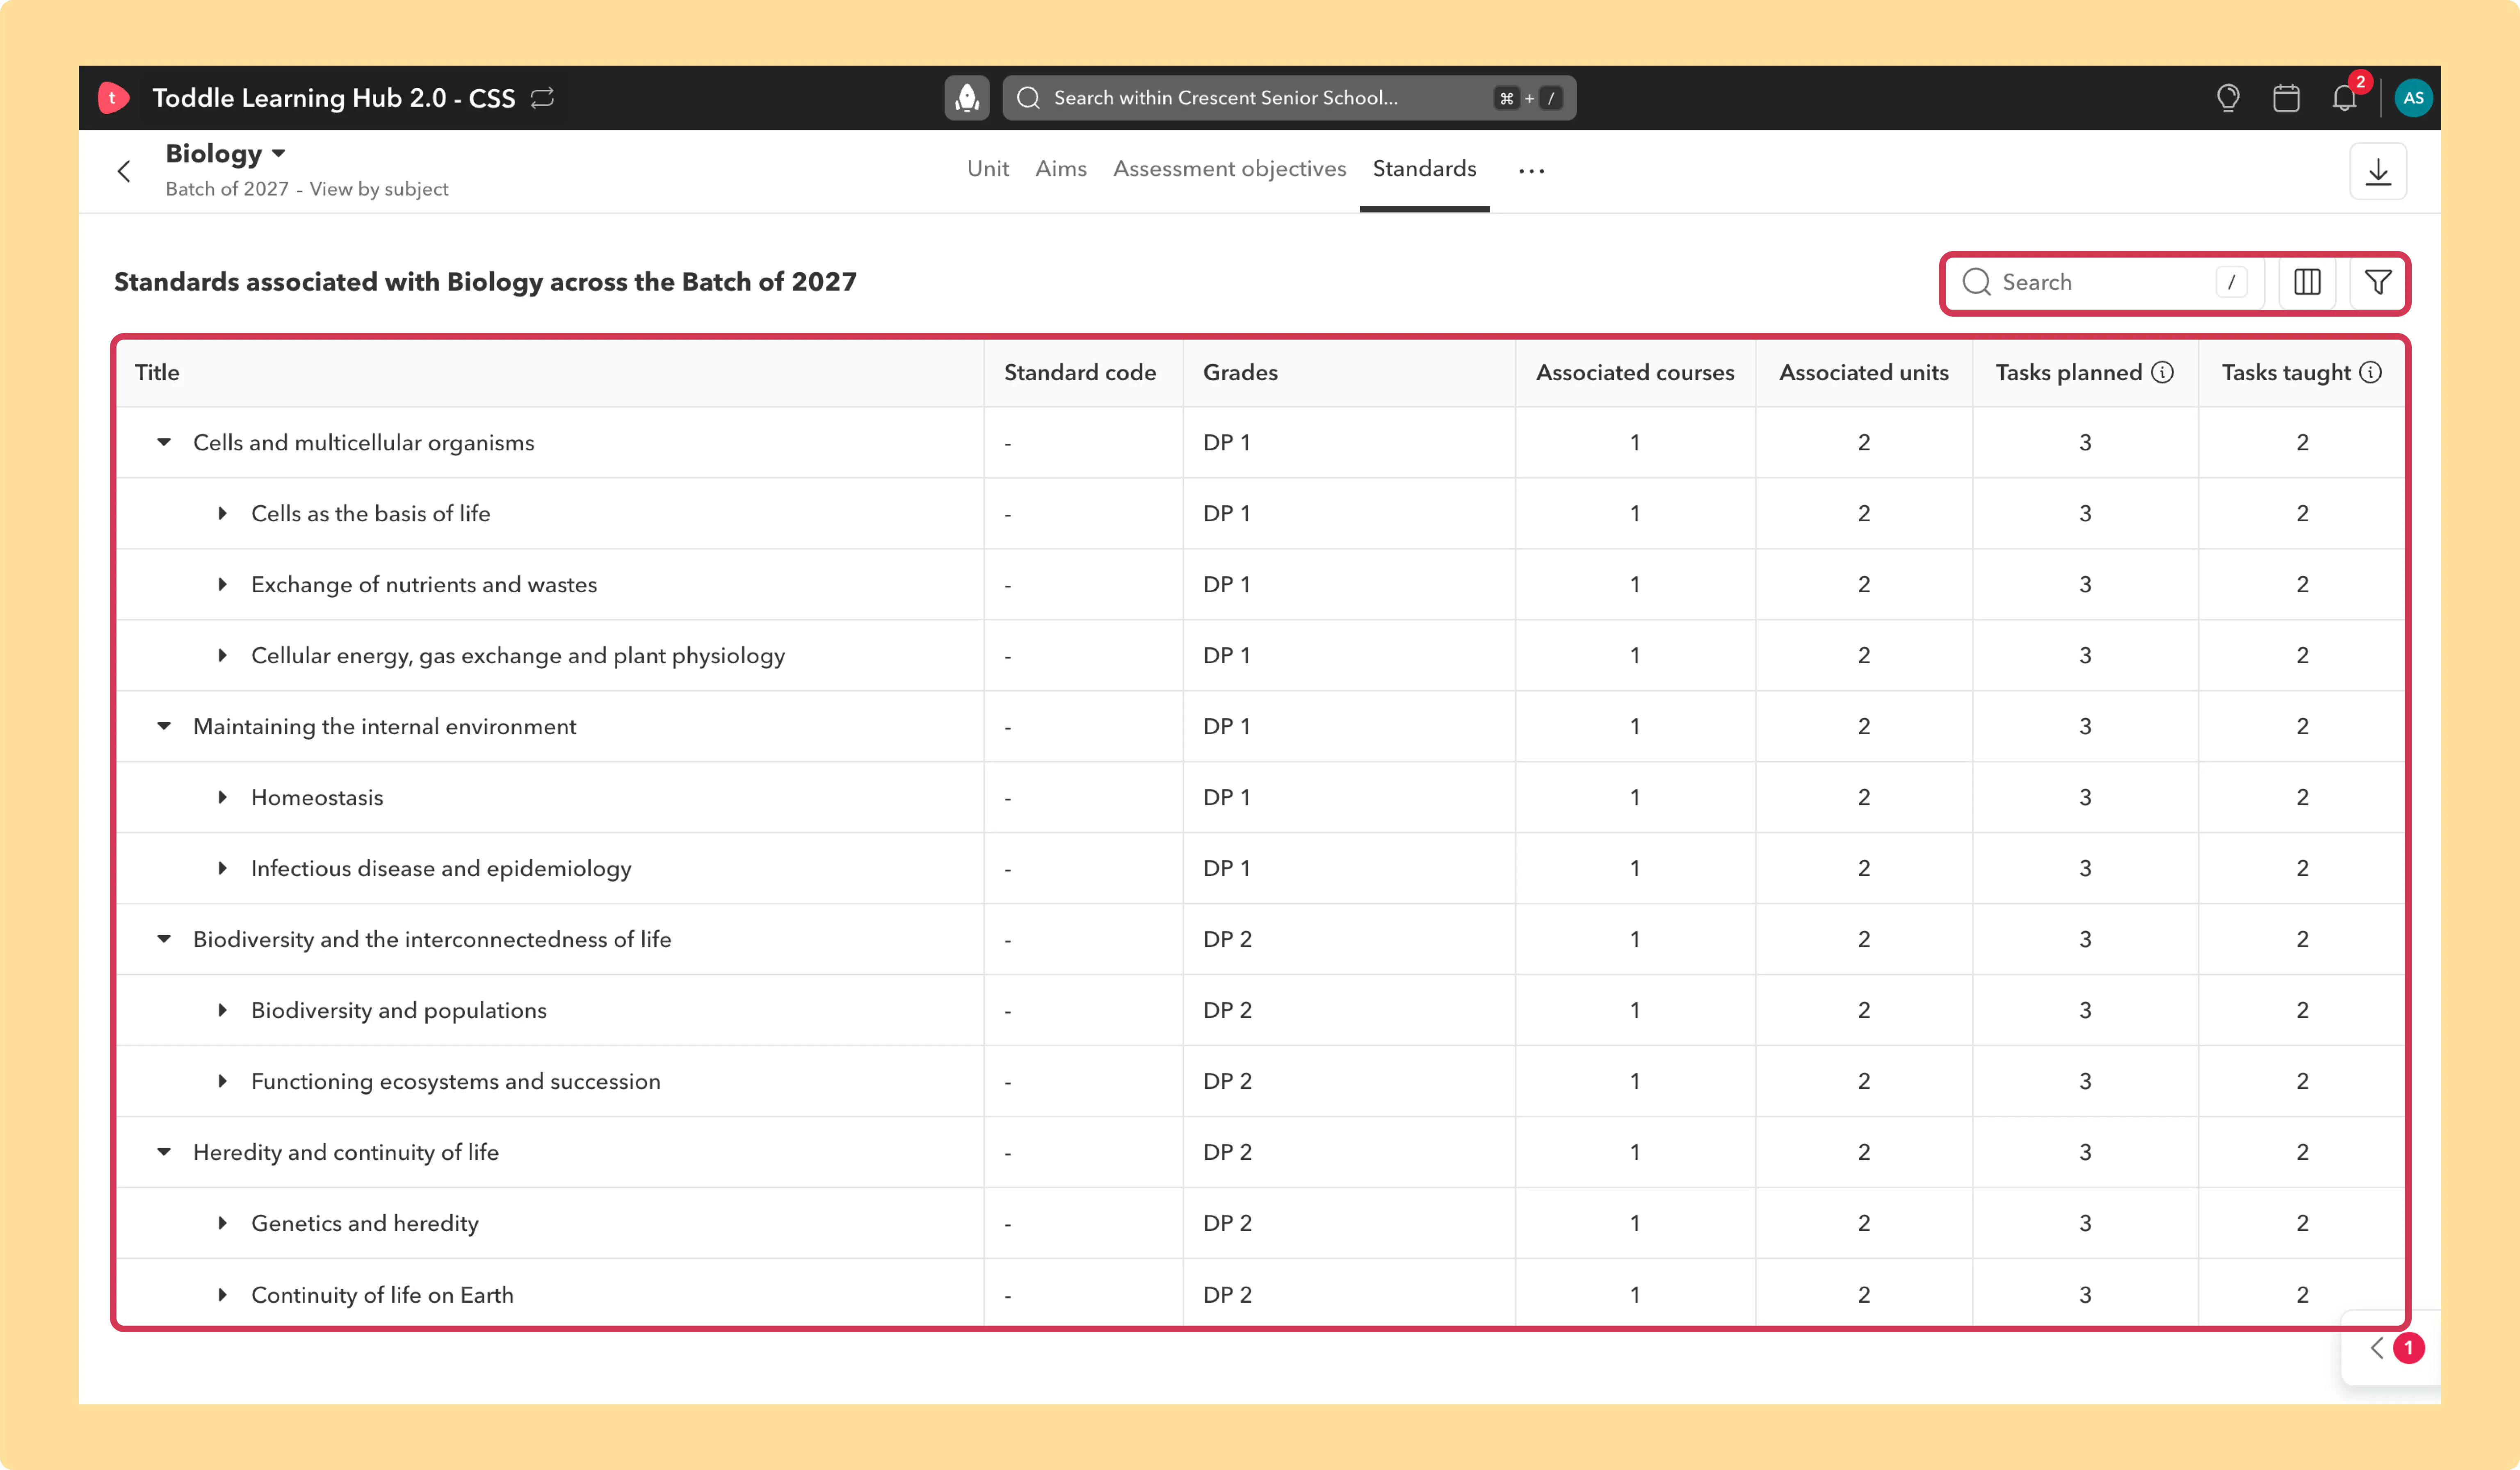Select the Standards tab

[x=1424, y=169]
